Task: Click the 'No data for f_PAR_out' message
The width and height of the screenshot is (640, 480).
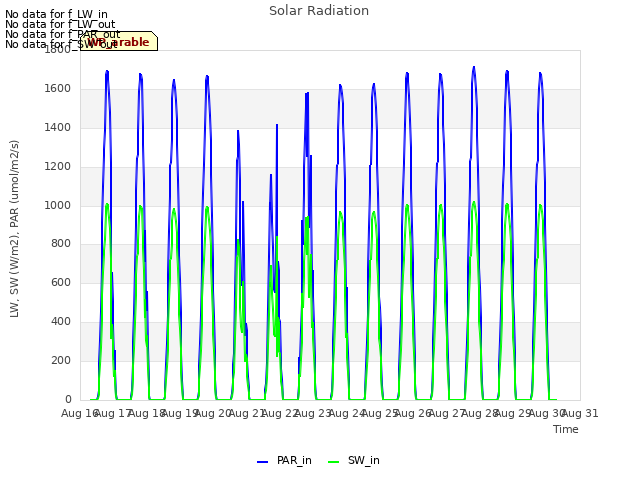Action: 63,34
